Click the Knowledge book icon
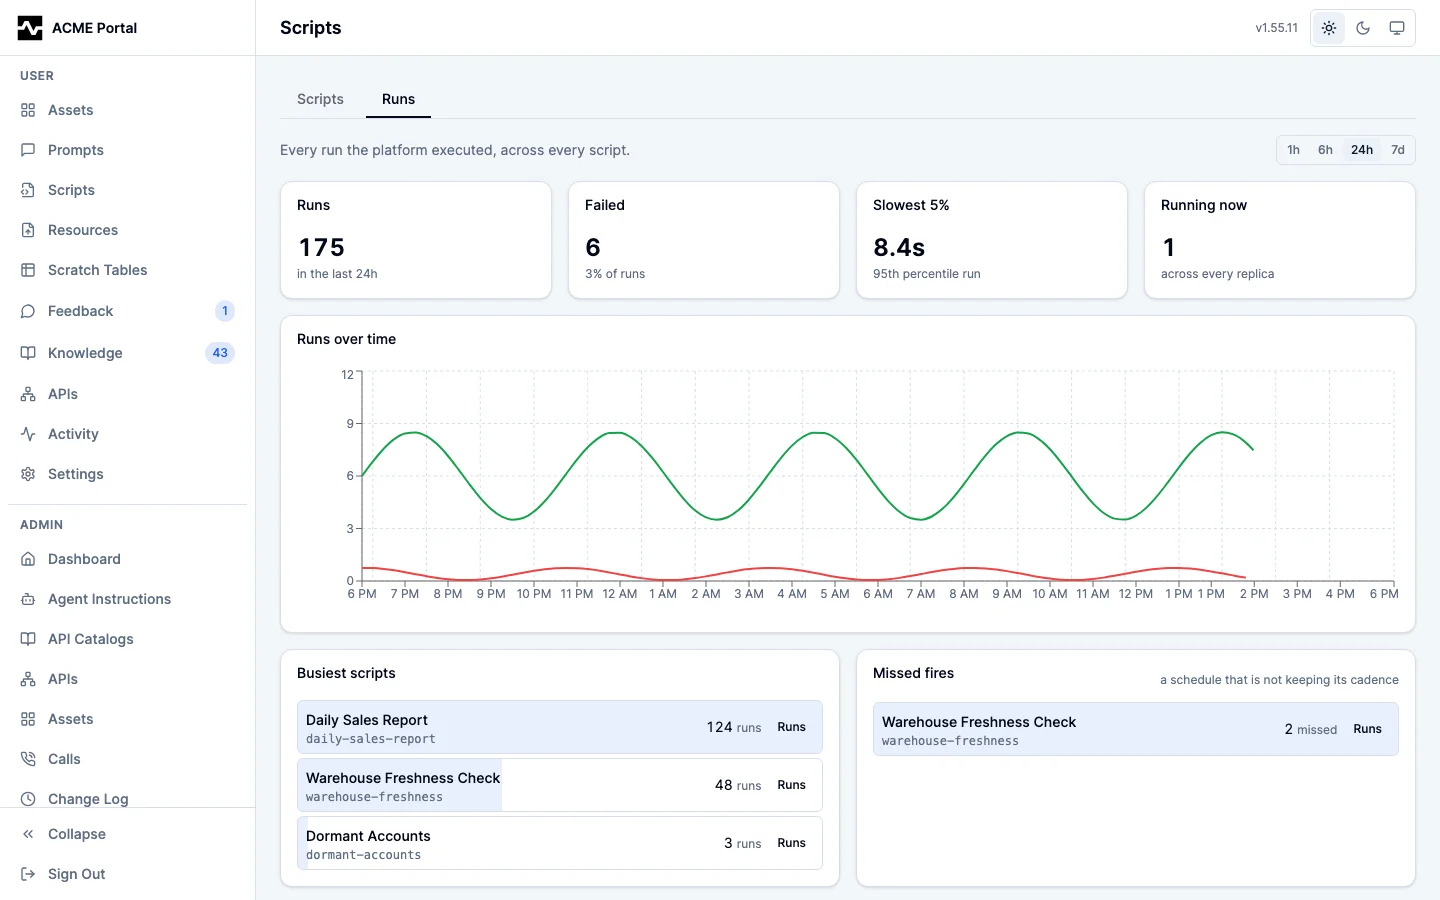This screenshot has height=900, width=1440. (x=28, y=353)
